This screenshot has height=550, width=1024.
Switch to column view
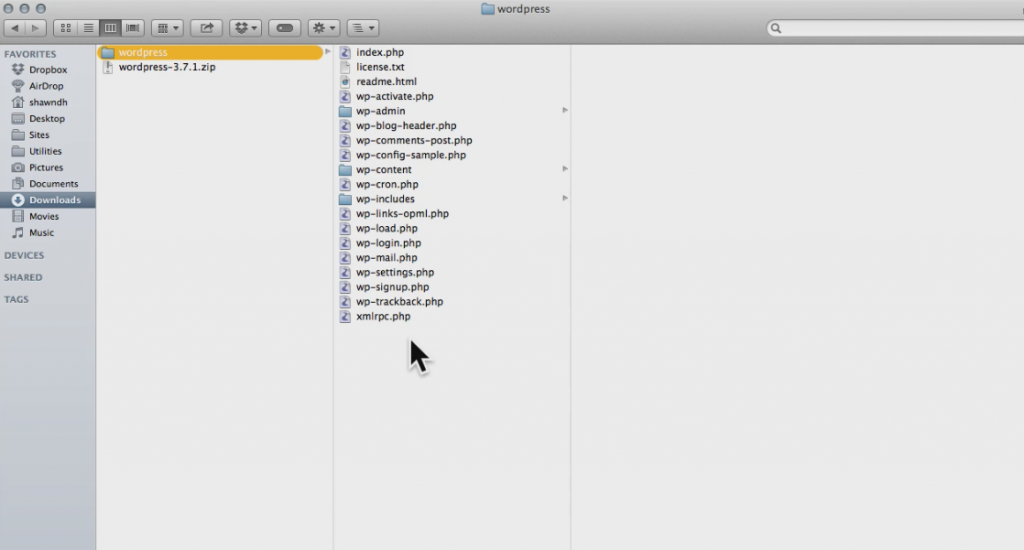point(110,28)
